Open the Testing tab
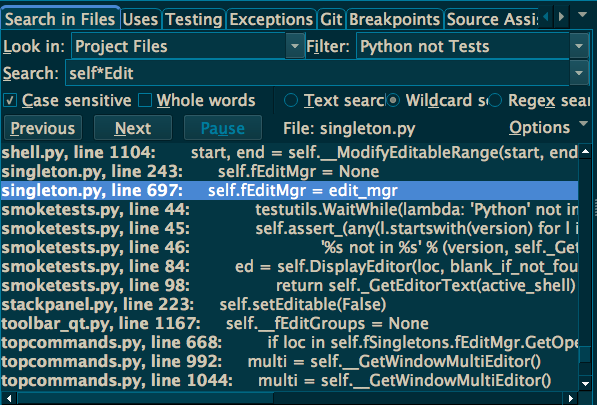This screenshot has height=405, width=597. click(194, 19)
